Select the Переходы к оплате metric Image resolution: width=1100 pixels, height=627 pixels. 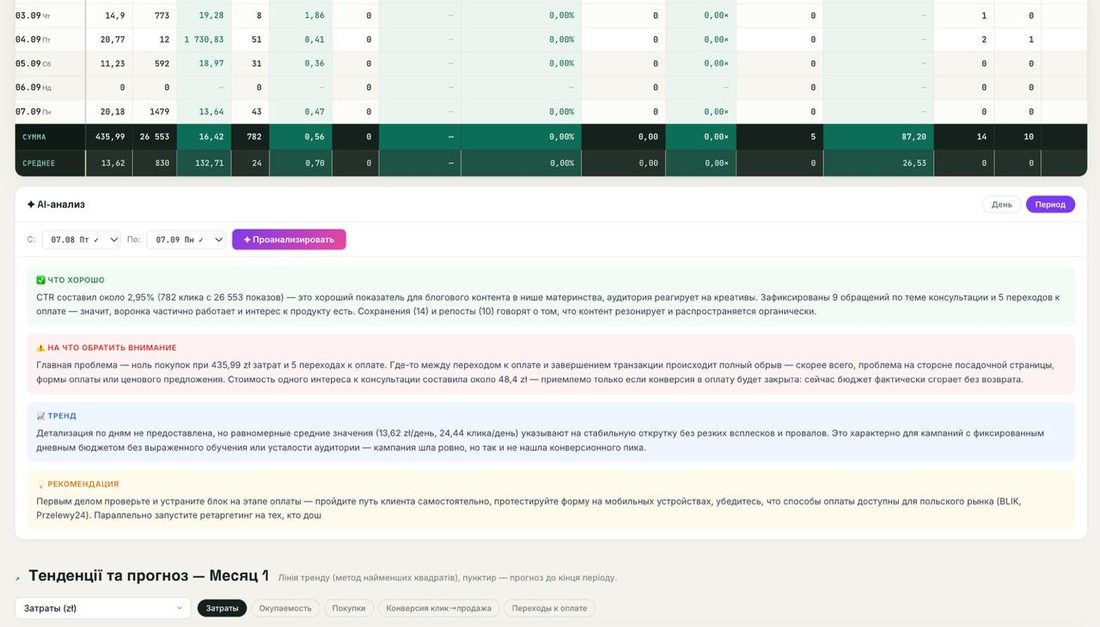pyautogui.click(x=549, y=608)
